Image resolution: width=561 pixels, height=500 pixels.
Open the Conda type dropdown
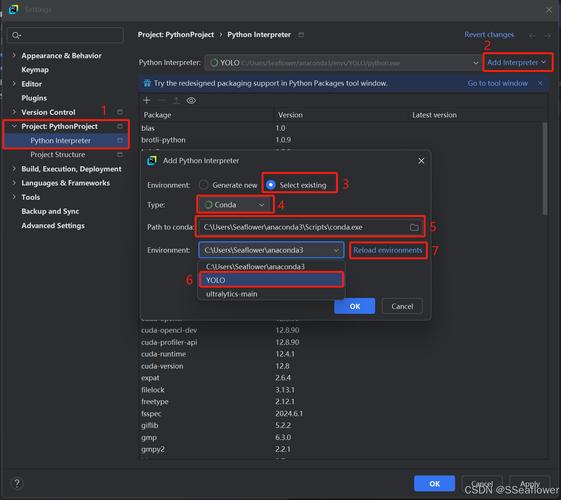click(235, 205)
